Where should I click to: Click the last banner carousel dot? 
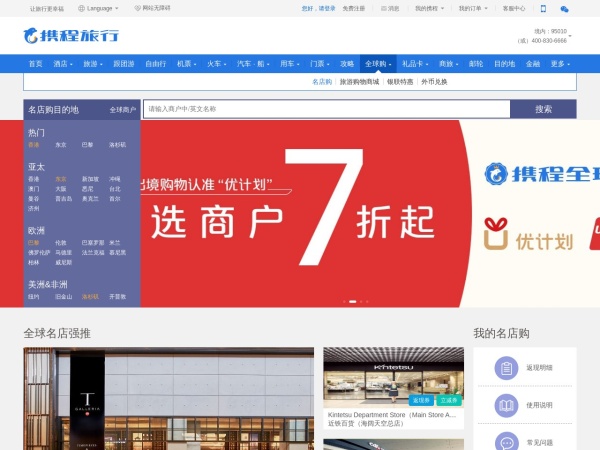click(367, 302)
